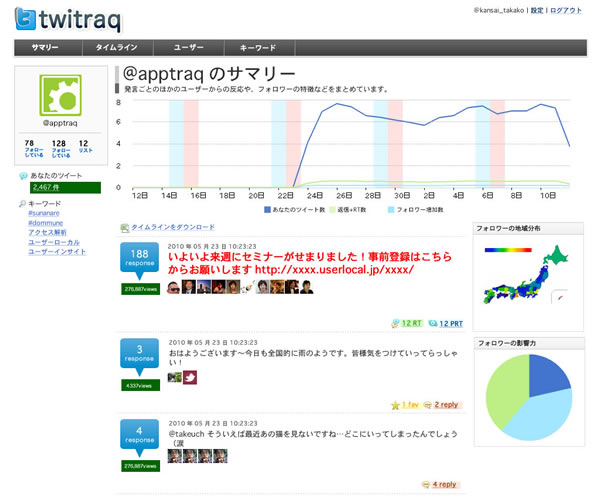Screen dimensions: 600x499
Task: Click the reply bubble icon beside 4 reply
Action: (x=426, y=484)
